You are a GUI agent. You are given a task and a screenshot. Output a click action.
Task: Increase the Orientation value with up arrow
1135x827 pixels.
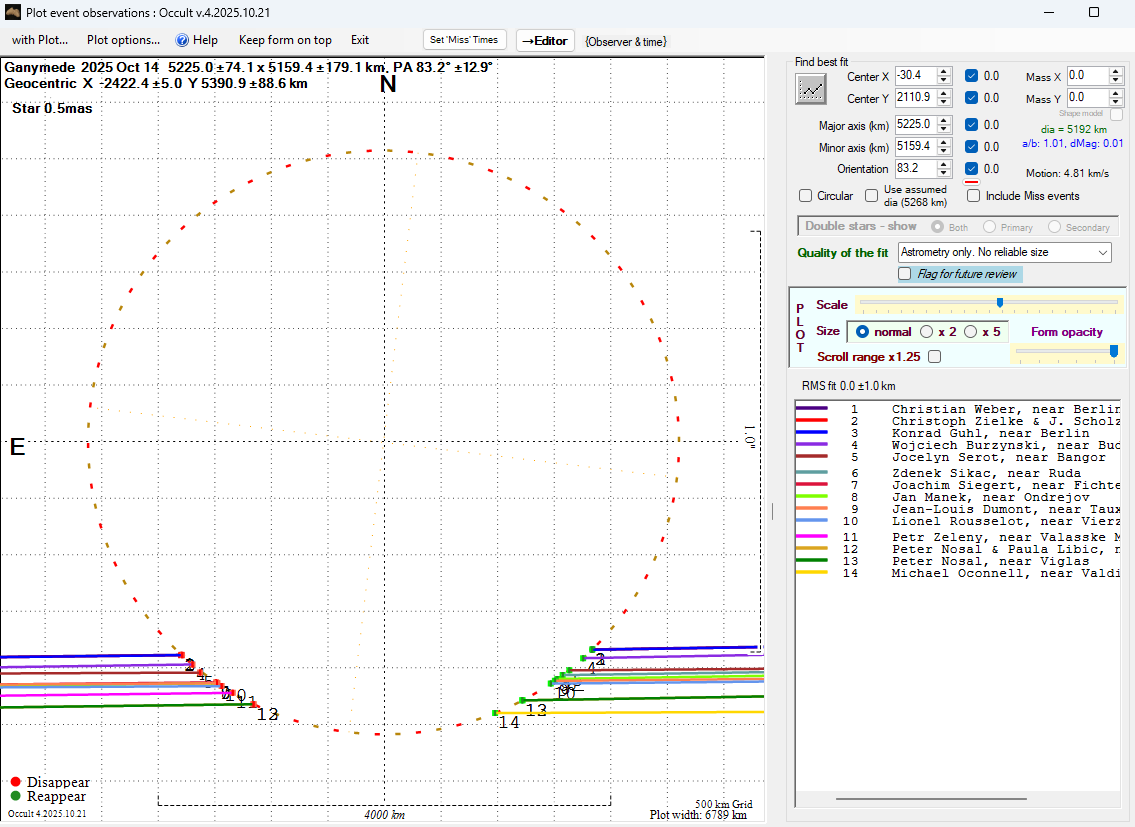click(943, 165)
